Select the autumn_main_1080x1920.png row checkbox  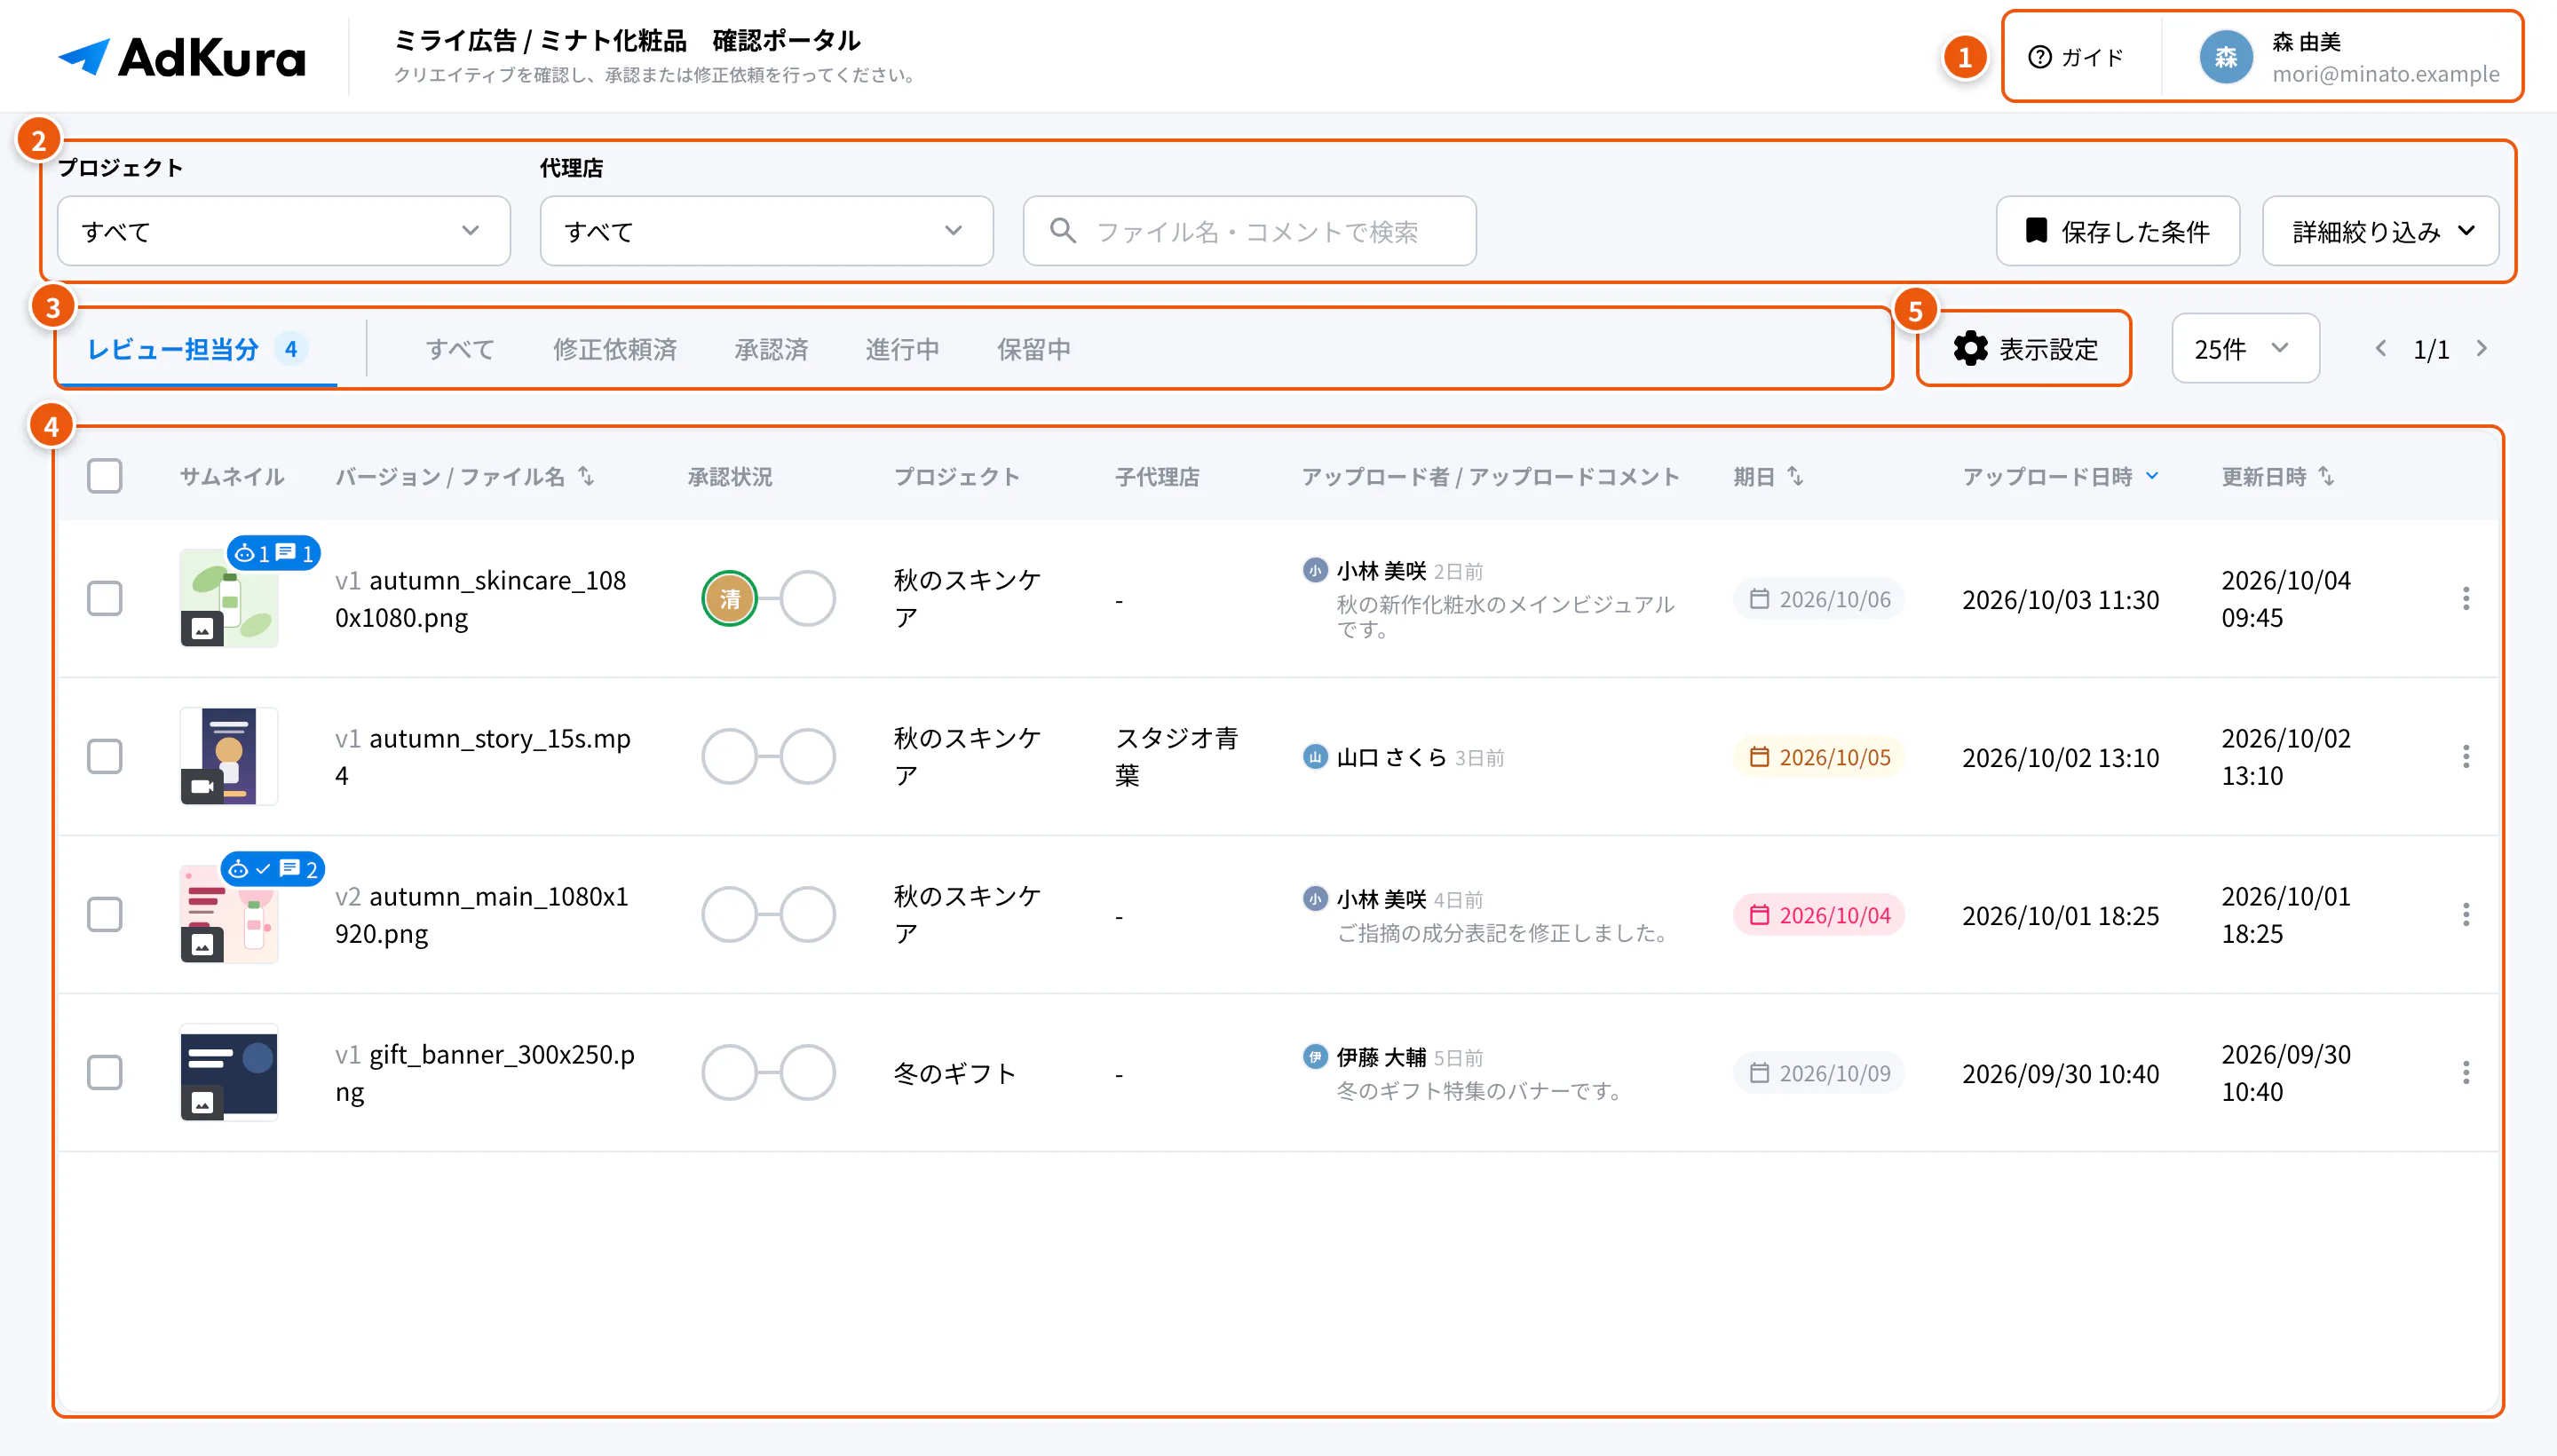pos(104,914)
